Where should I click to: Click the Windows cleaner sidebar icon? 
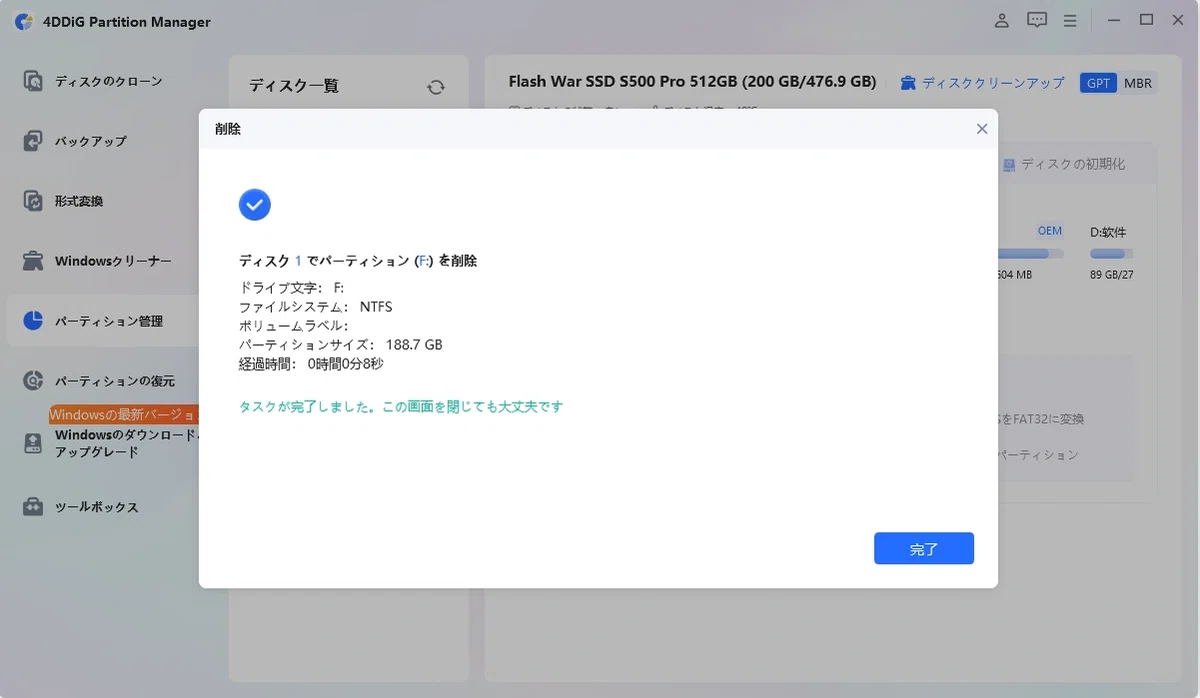(x=33, y=261)
